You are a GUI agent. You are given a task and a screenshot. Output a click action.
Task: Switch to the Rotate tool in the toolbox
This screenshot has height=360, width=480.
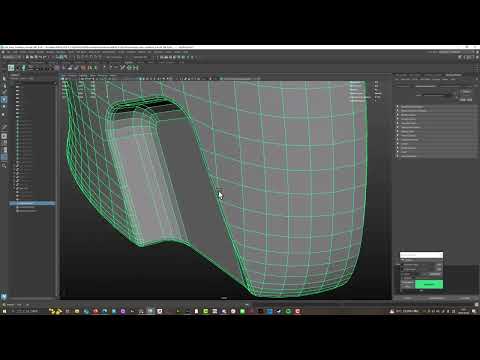tap(4, 107)
